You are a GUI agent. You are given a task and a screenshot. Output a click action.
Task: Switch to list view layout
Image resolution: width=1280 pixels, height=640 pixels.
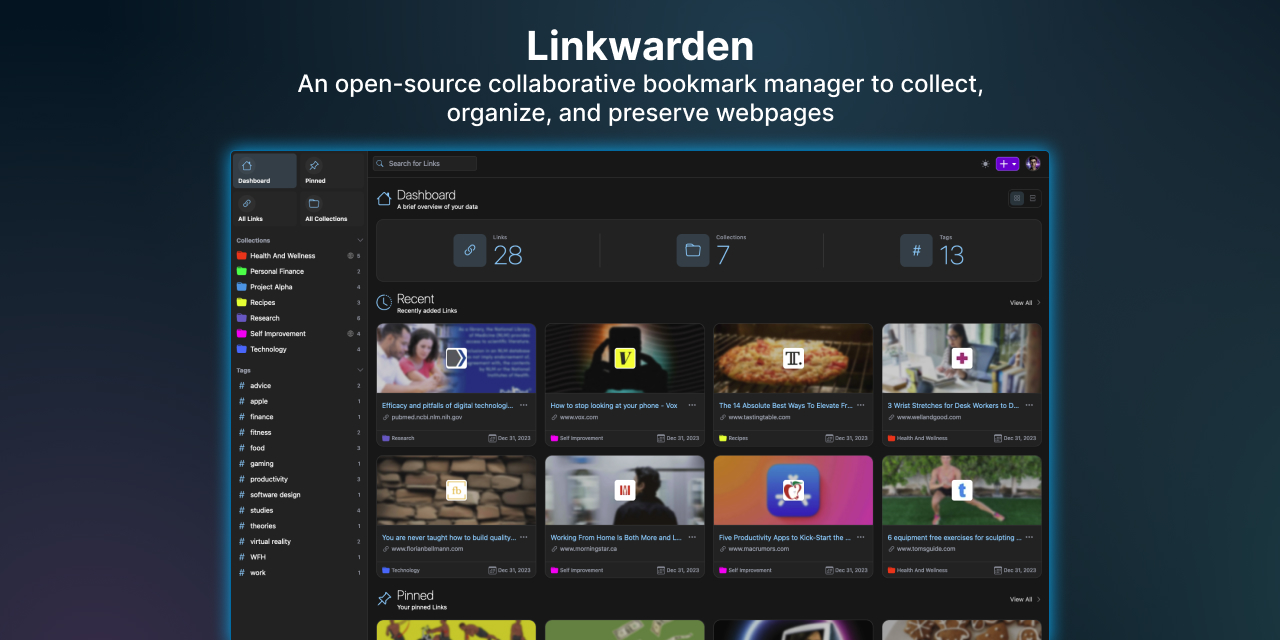1033,198
